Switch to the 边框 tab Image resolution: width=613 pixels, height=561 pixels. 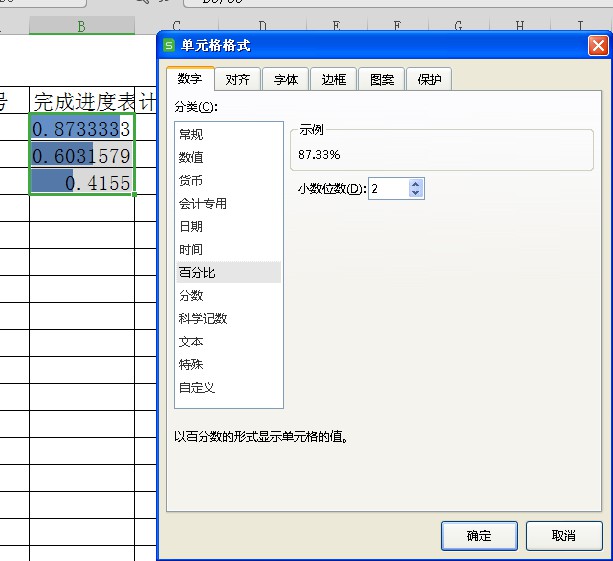click(333, 80)
